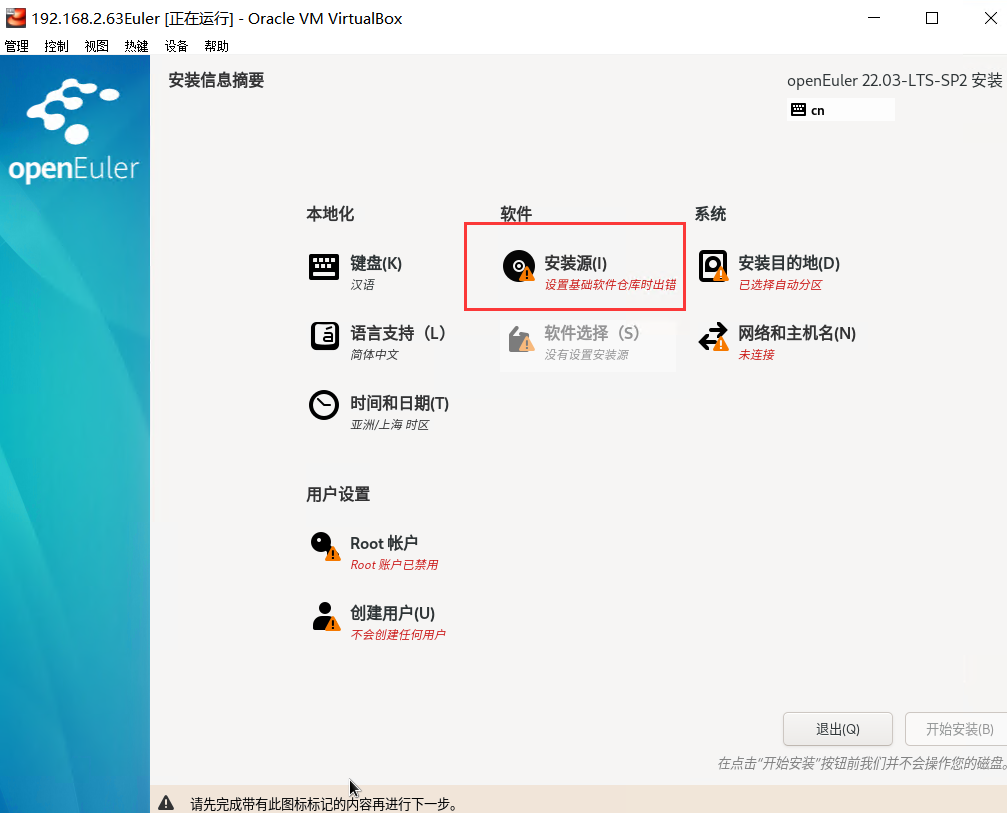Click 没有设置安装源 status text
Screen dimensions: 1007x813
point(586,354)
